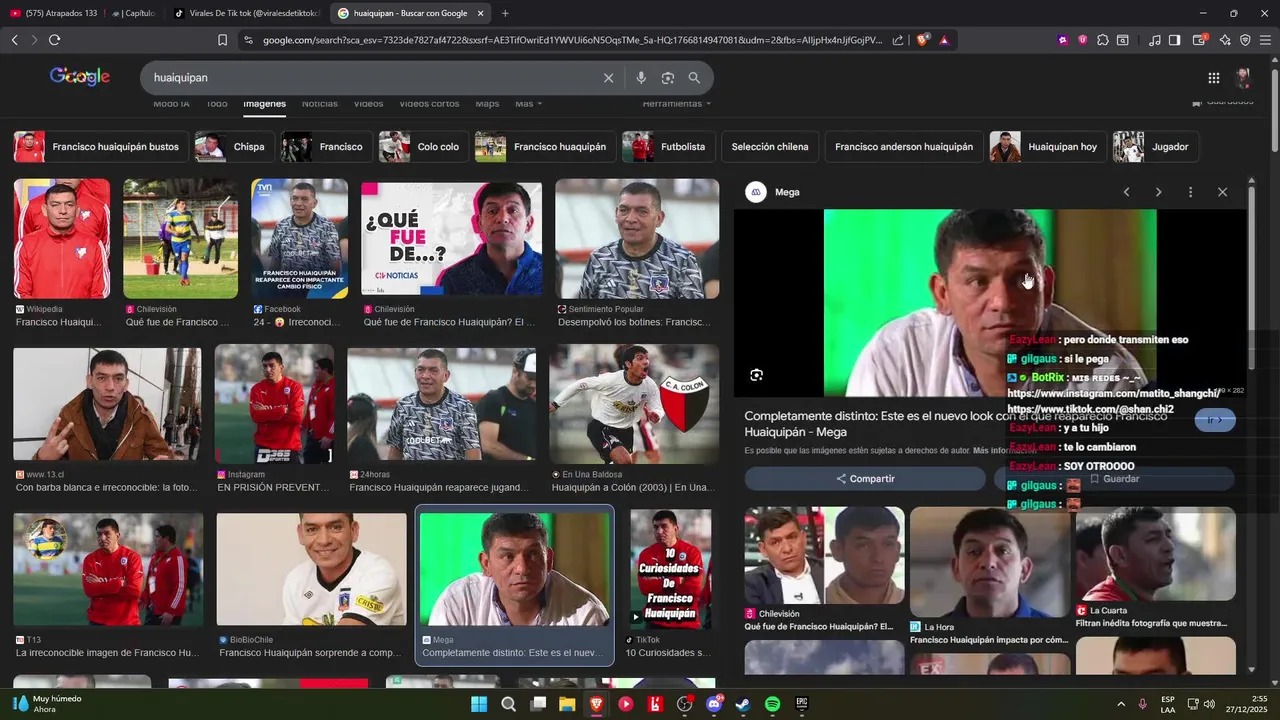This screenshot has height=720, width=1280.
Task: Go to Google home via logo
Action: tap(80, 77)
